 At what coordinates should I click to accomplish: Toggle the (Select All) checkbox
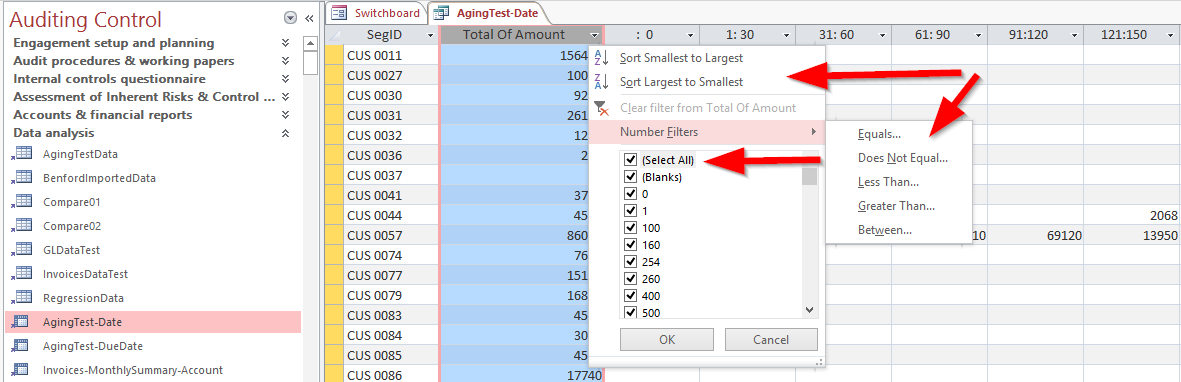point(630,160)
